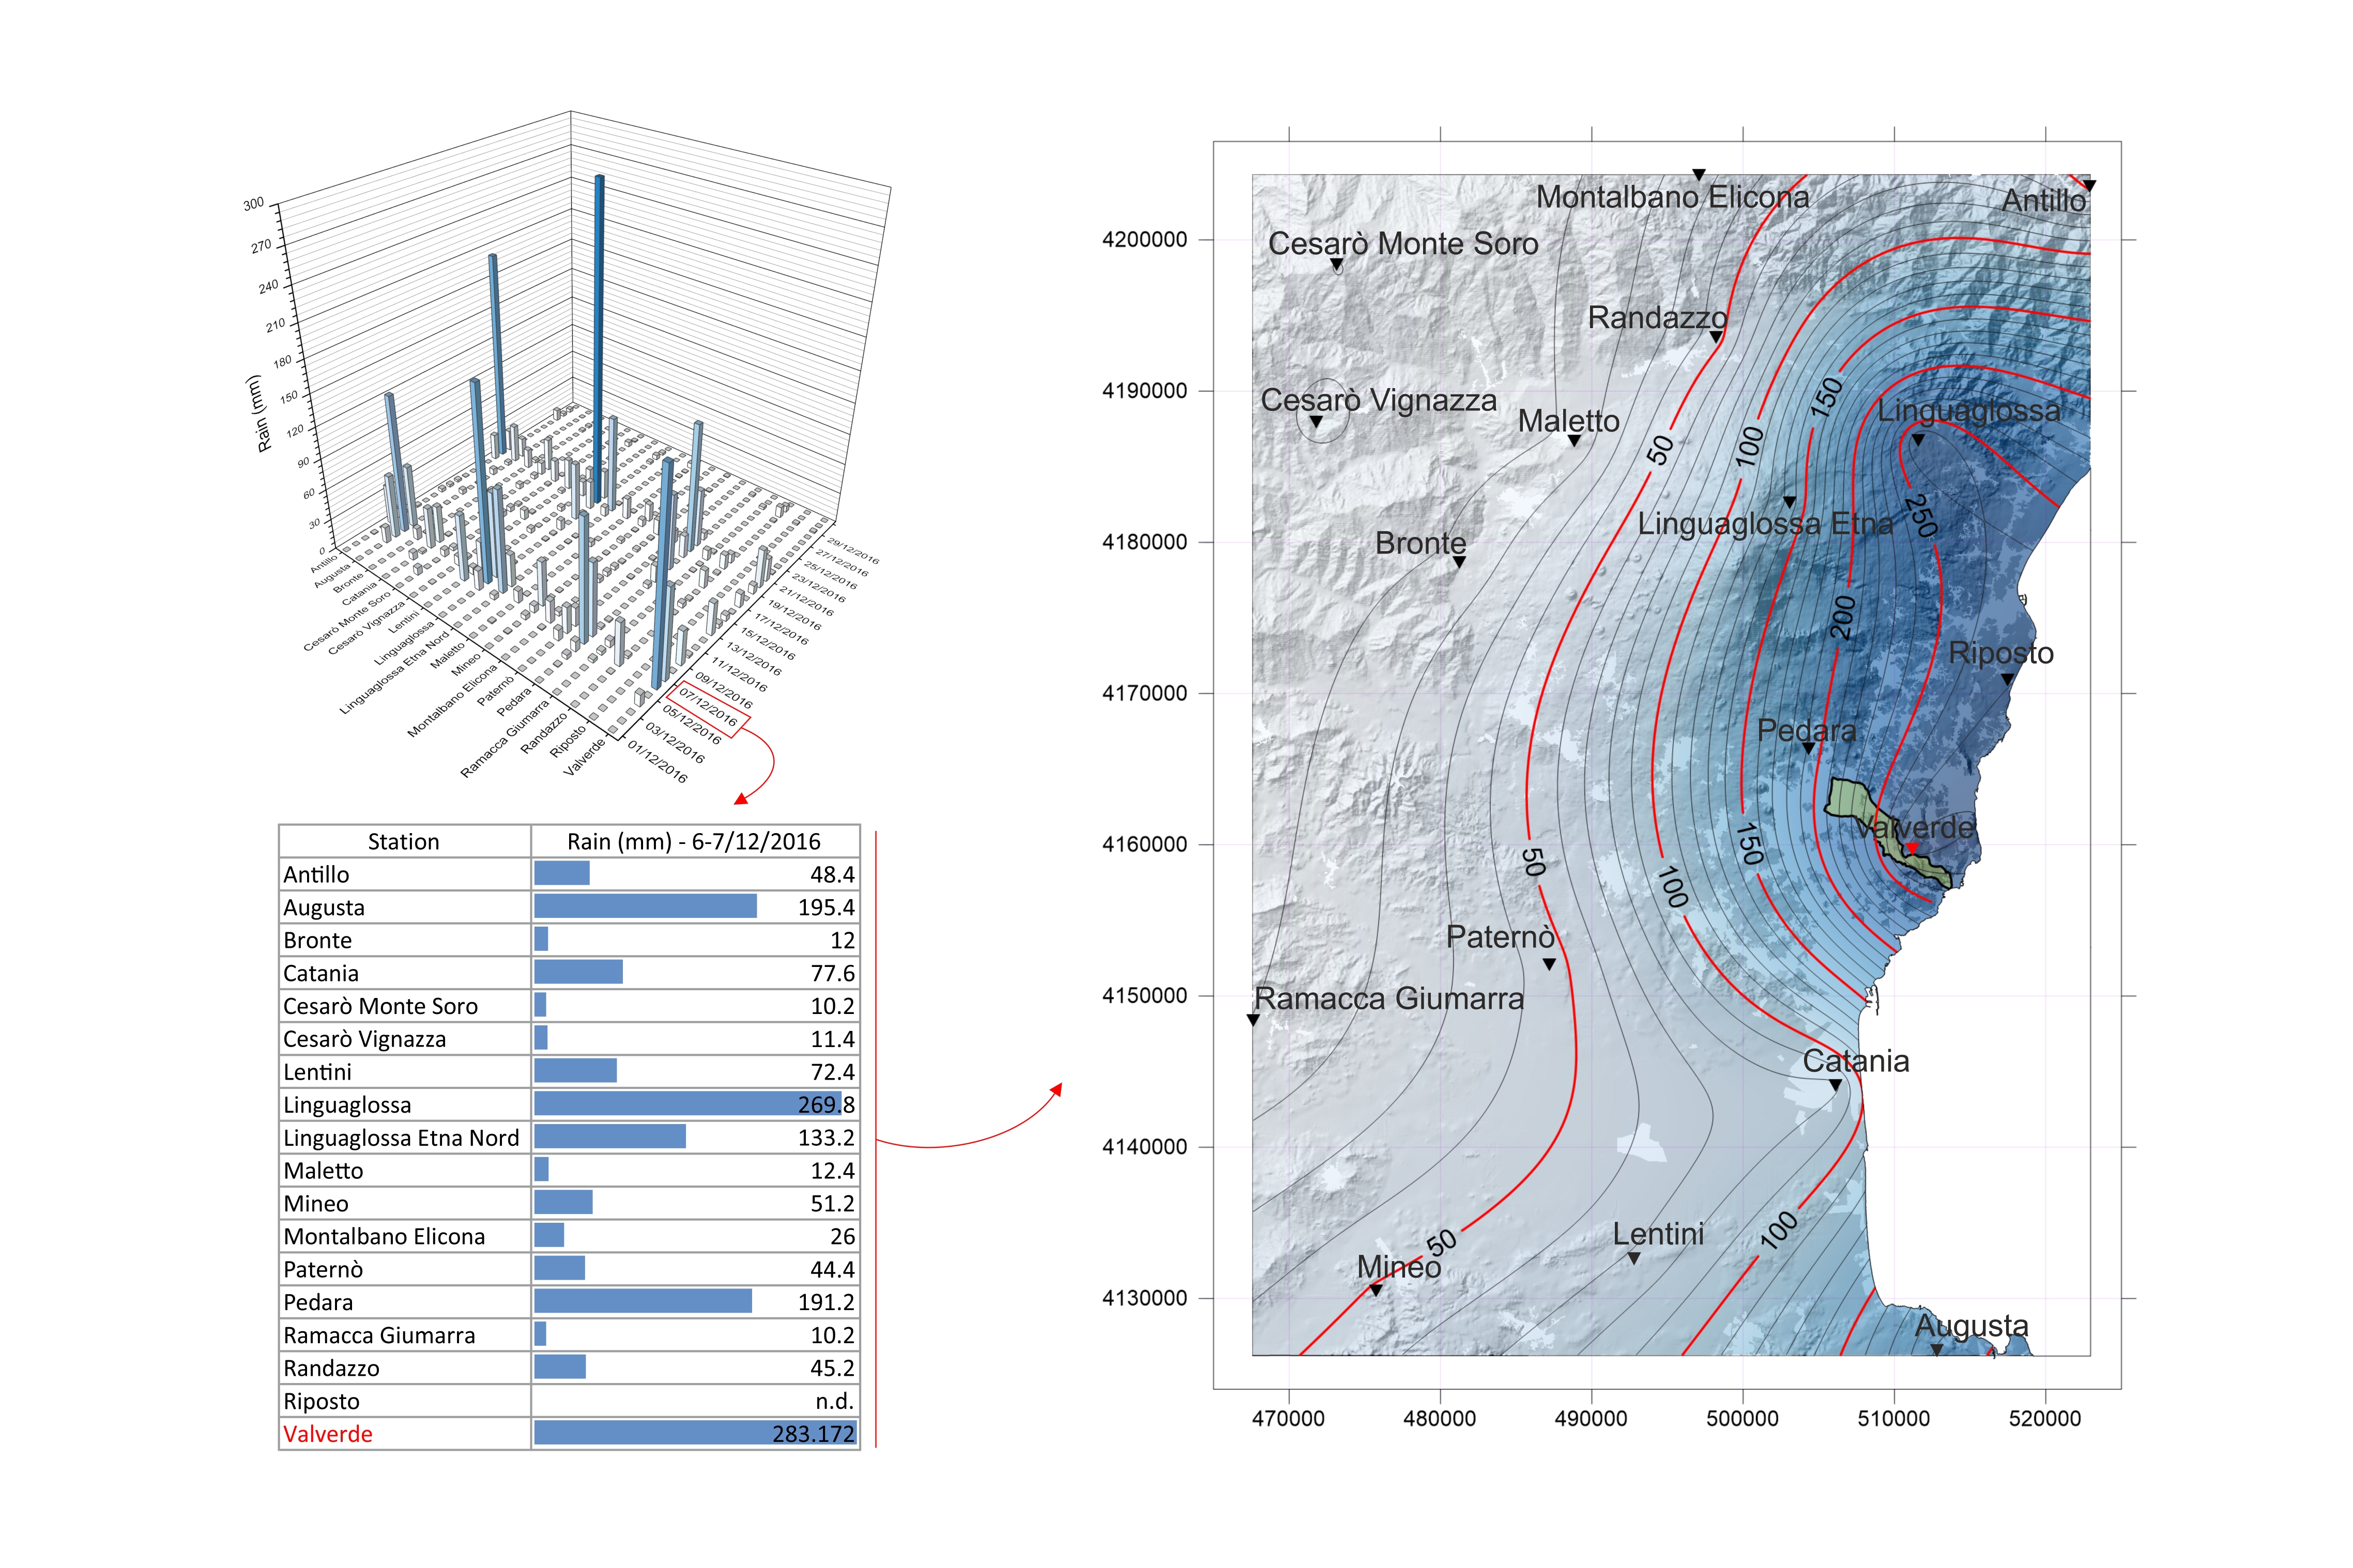This screenshot has width=2353, height=1568.
Task: Click the Randazzo station triangle marker
Action: (x=1716, y=337)
